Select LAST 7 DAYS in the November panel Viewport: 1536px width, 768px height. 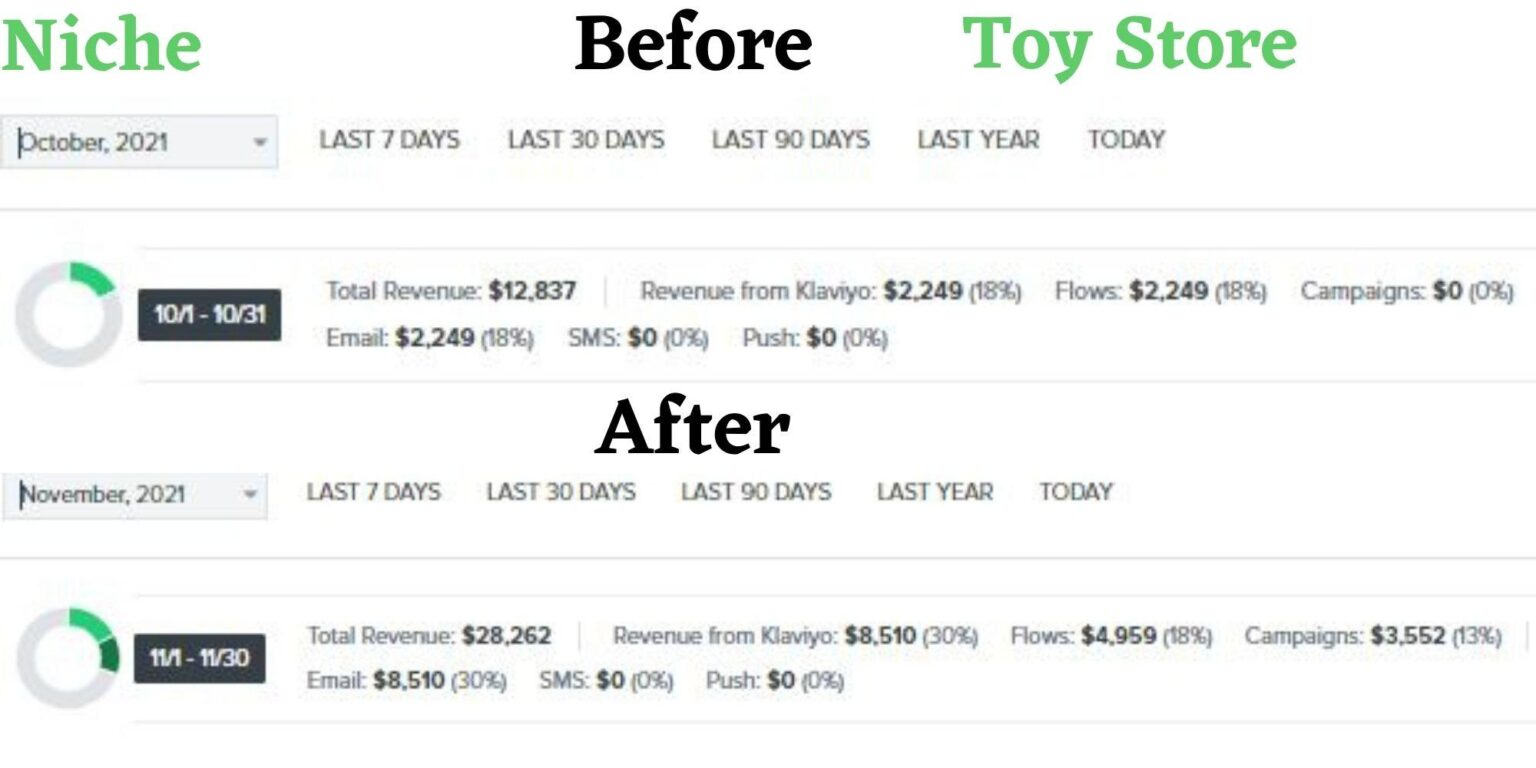pos(373,492)
